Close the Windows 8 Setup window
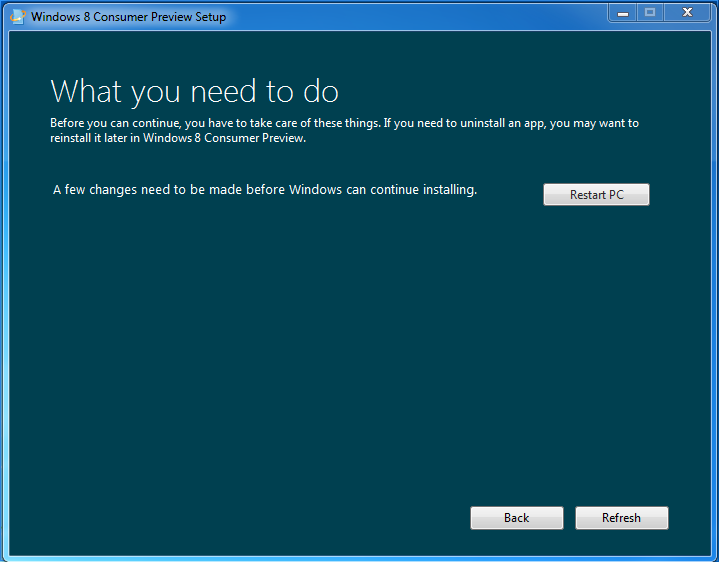This screenshot has height=562, width=719. [x=687, y=12]
